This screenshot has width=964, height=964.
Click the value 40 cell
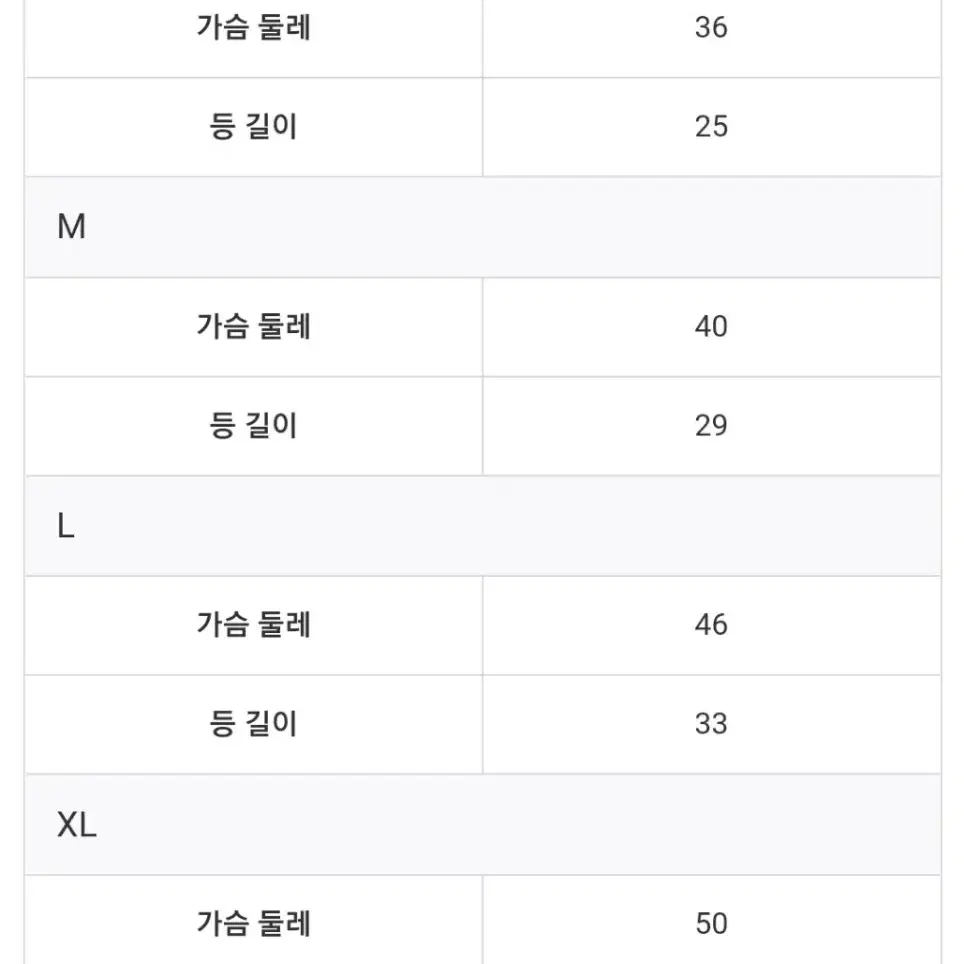712,326
